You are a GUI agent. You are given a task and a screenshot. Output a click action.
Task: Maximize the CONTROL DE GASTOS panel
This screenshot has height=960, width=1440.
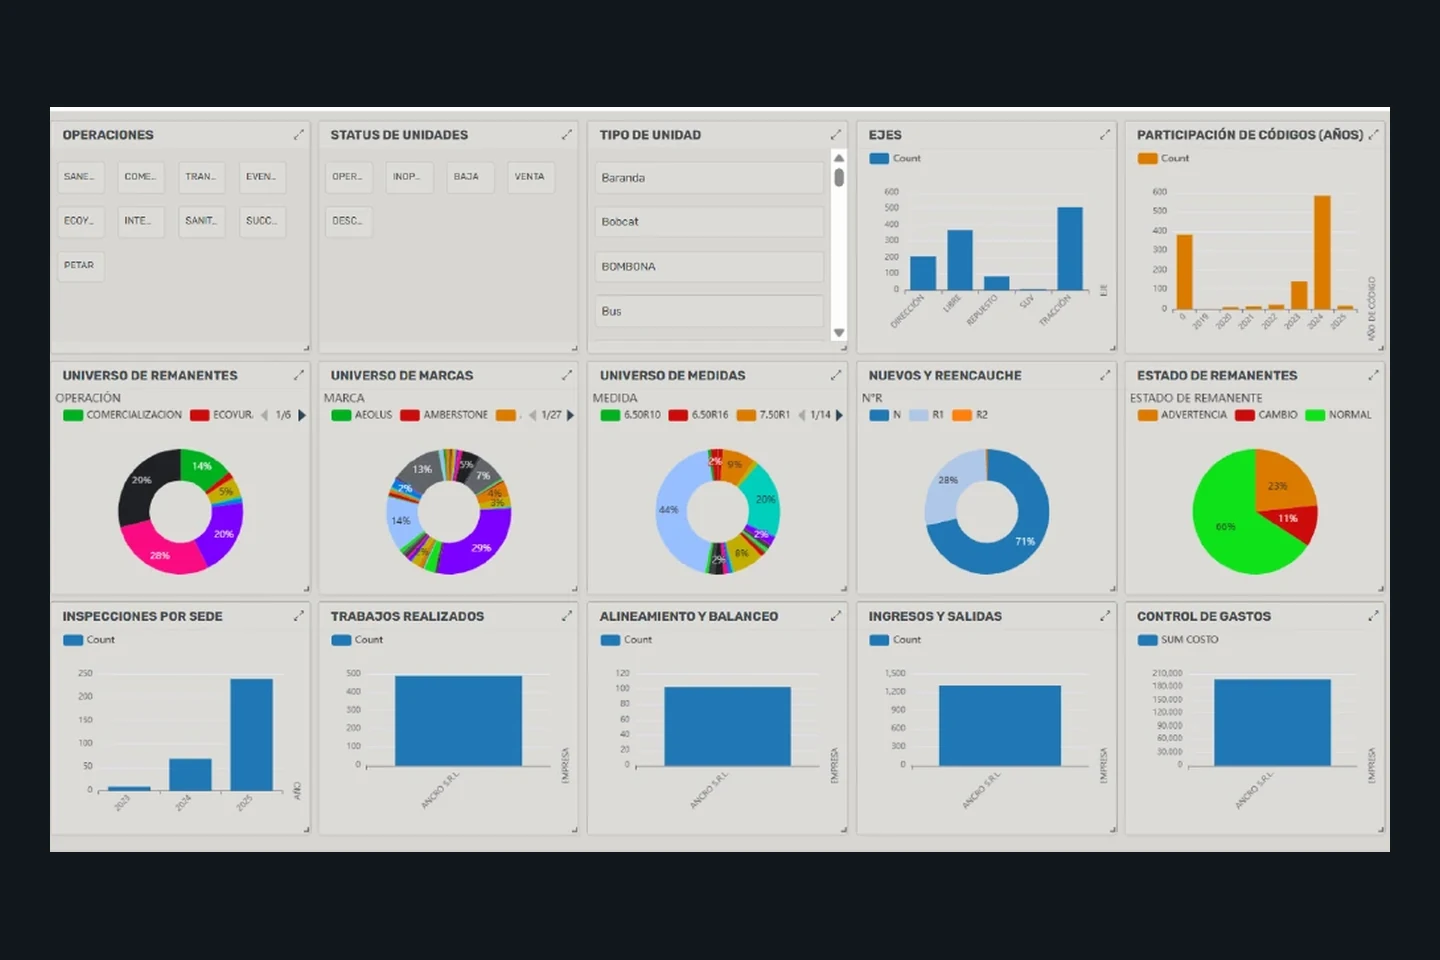point(1374,616)
